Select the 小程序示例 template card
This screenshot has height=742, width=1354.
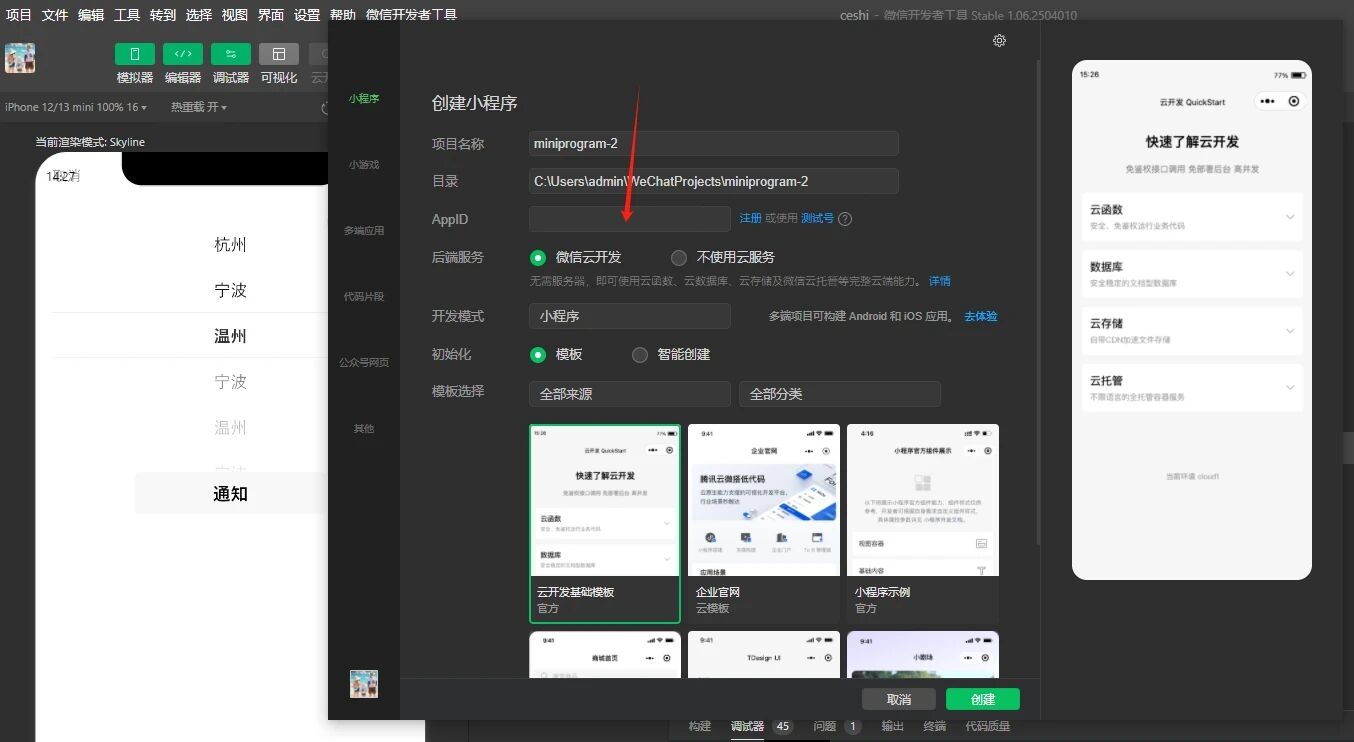point(923,524)
